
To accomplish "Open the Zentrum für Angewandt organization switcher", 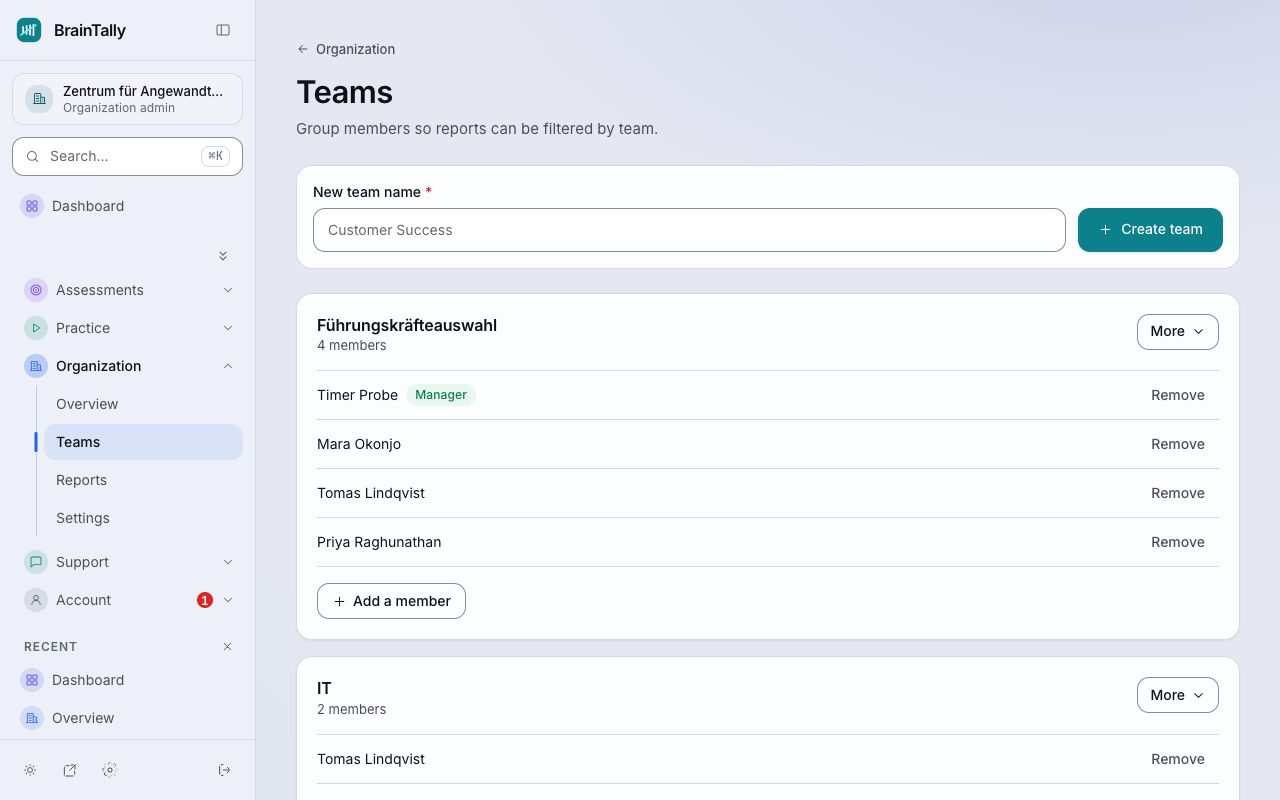I will coord(127,99).
